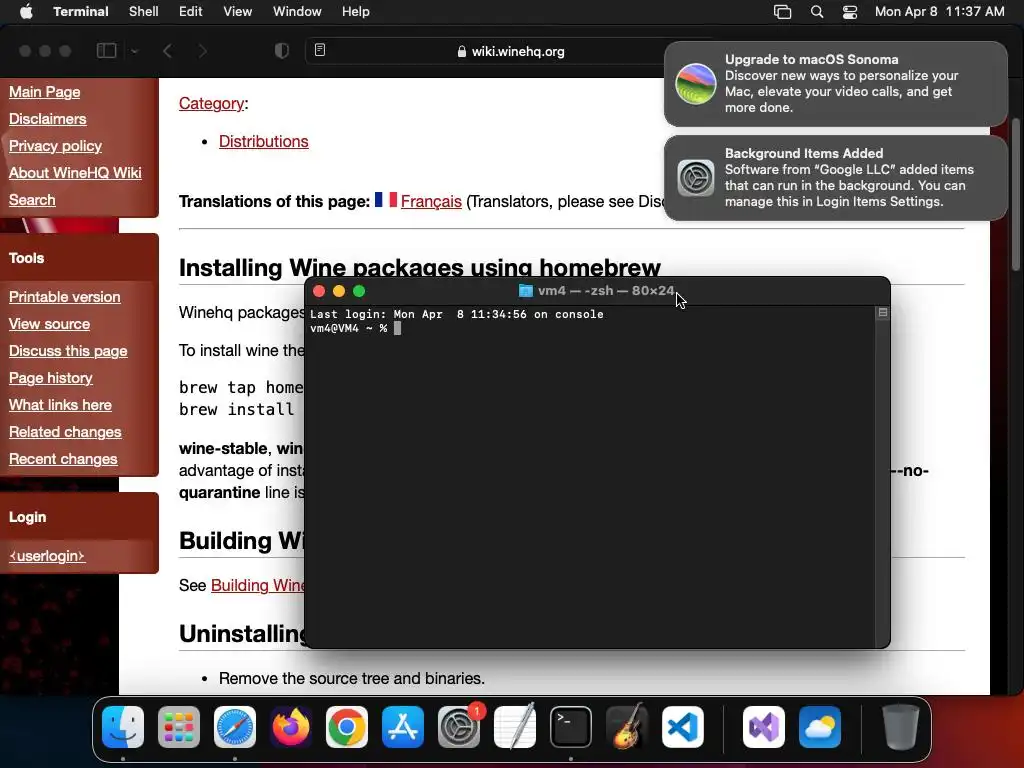Open Finder from the Dock

coord(123,727)
